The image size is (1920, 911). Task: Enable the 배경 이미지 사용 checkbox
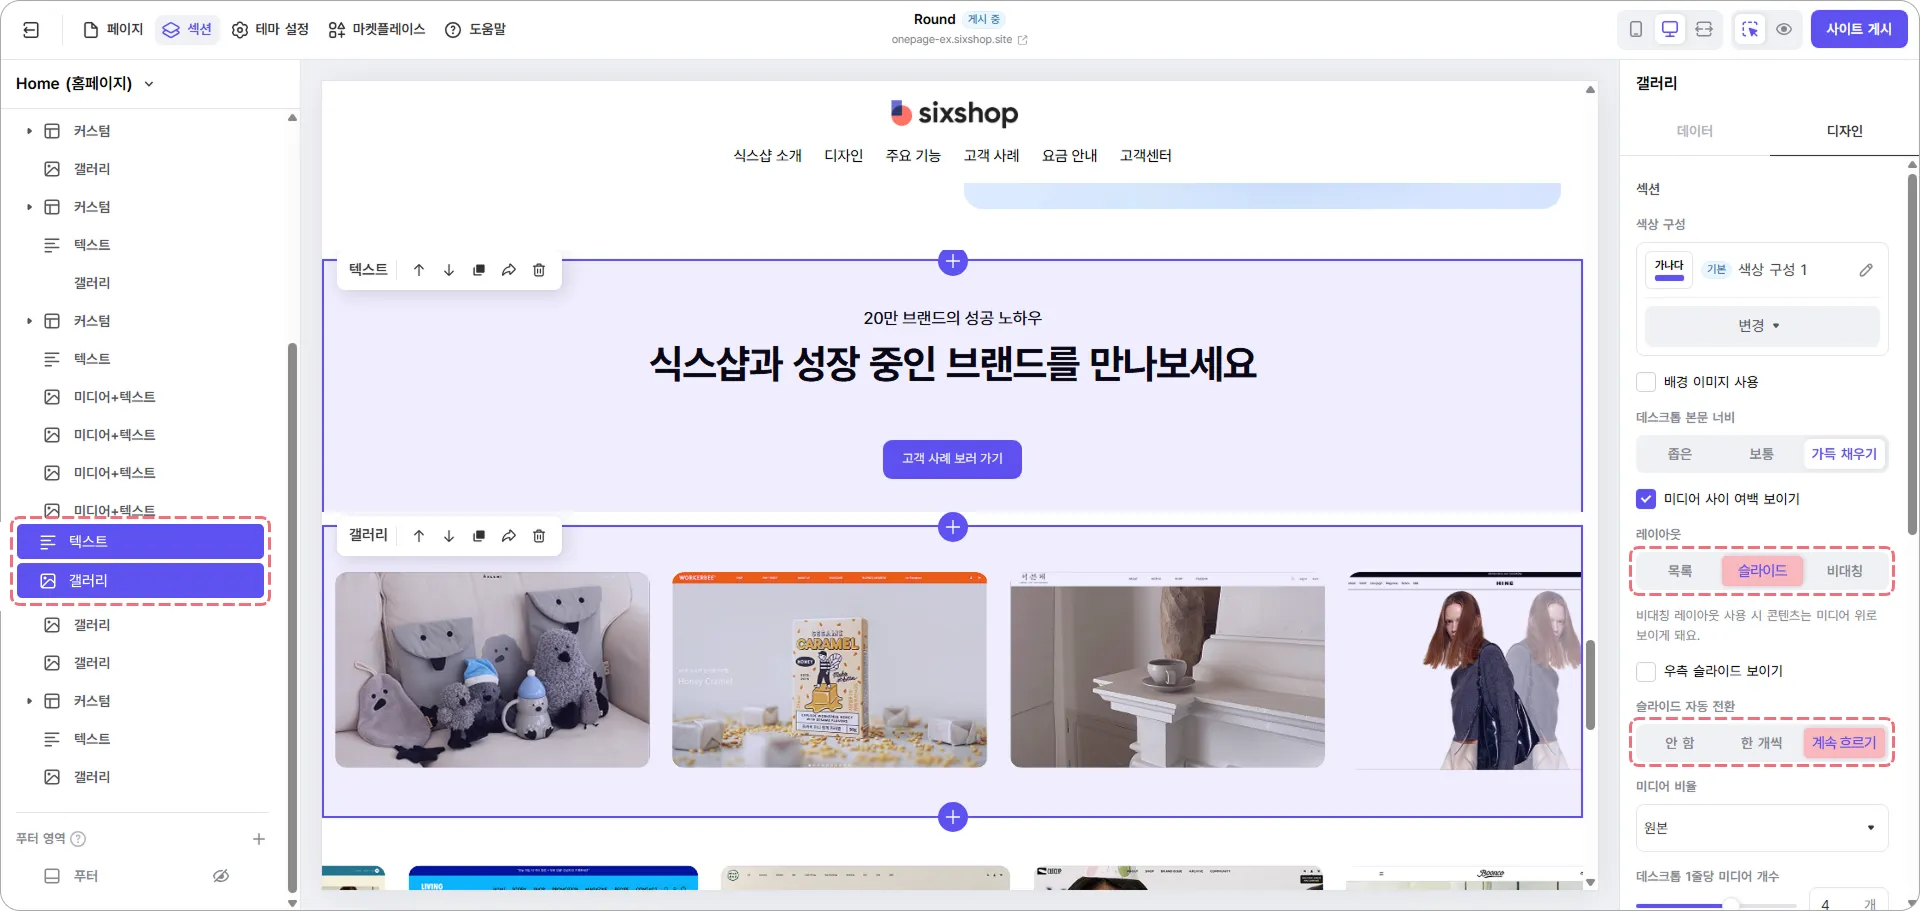tap(1646, 382)
